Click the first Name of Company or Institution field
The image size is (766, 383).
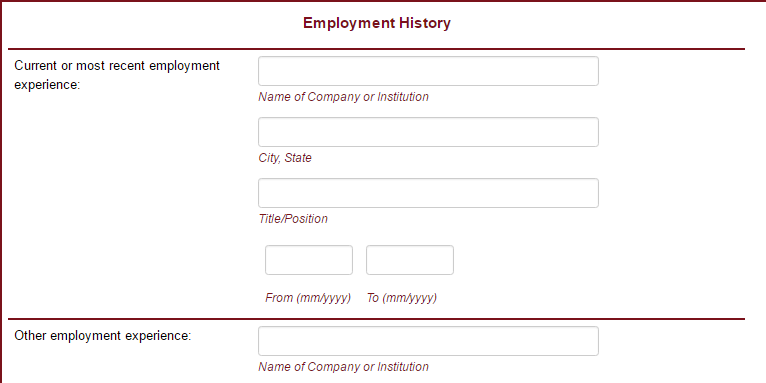(x=428, y=71)
